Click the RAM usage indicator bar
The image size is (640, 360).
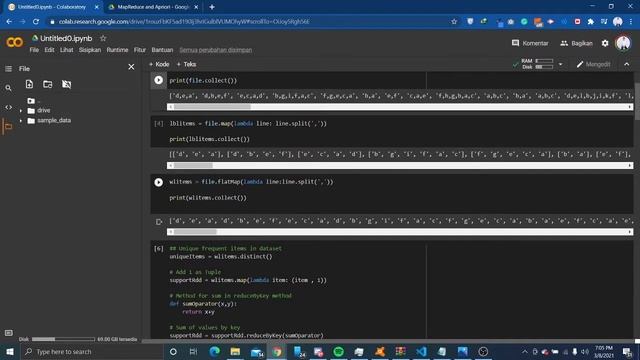[544, 61]
